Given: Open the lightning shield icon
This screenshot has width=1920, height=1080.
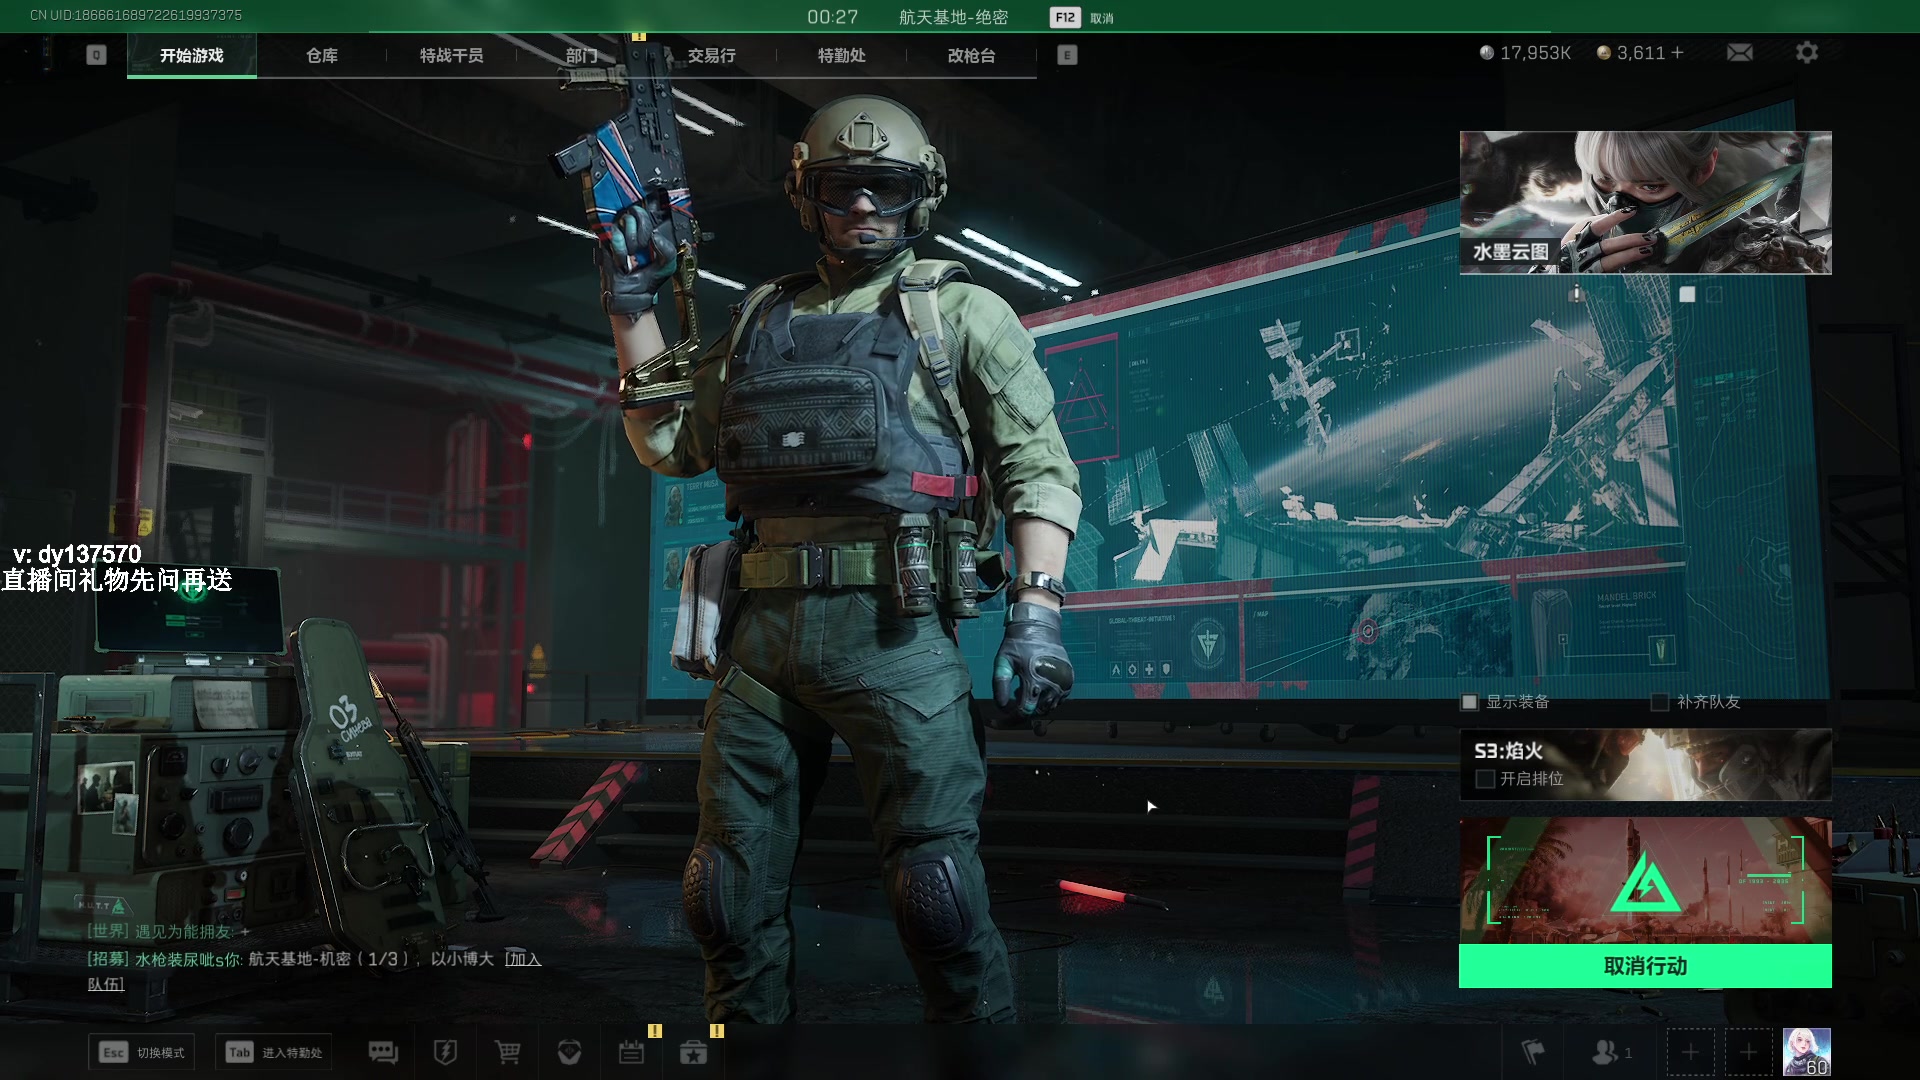Looking at the screenshot, I should (x=445, y=1052).
